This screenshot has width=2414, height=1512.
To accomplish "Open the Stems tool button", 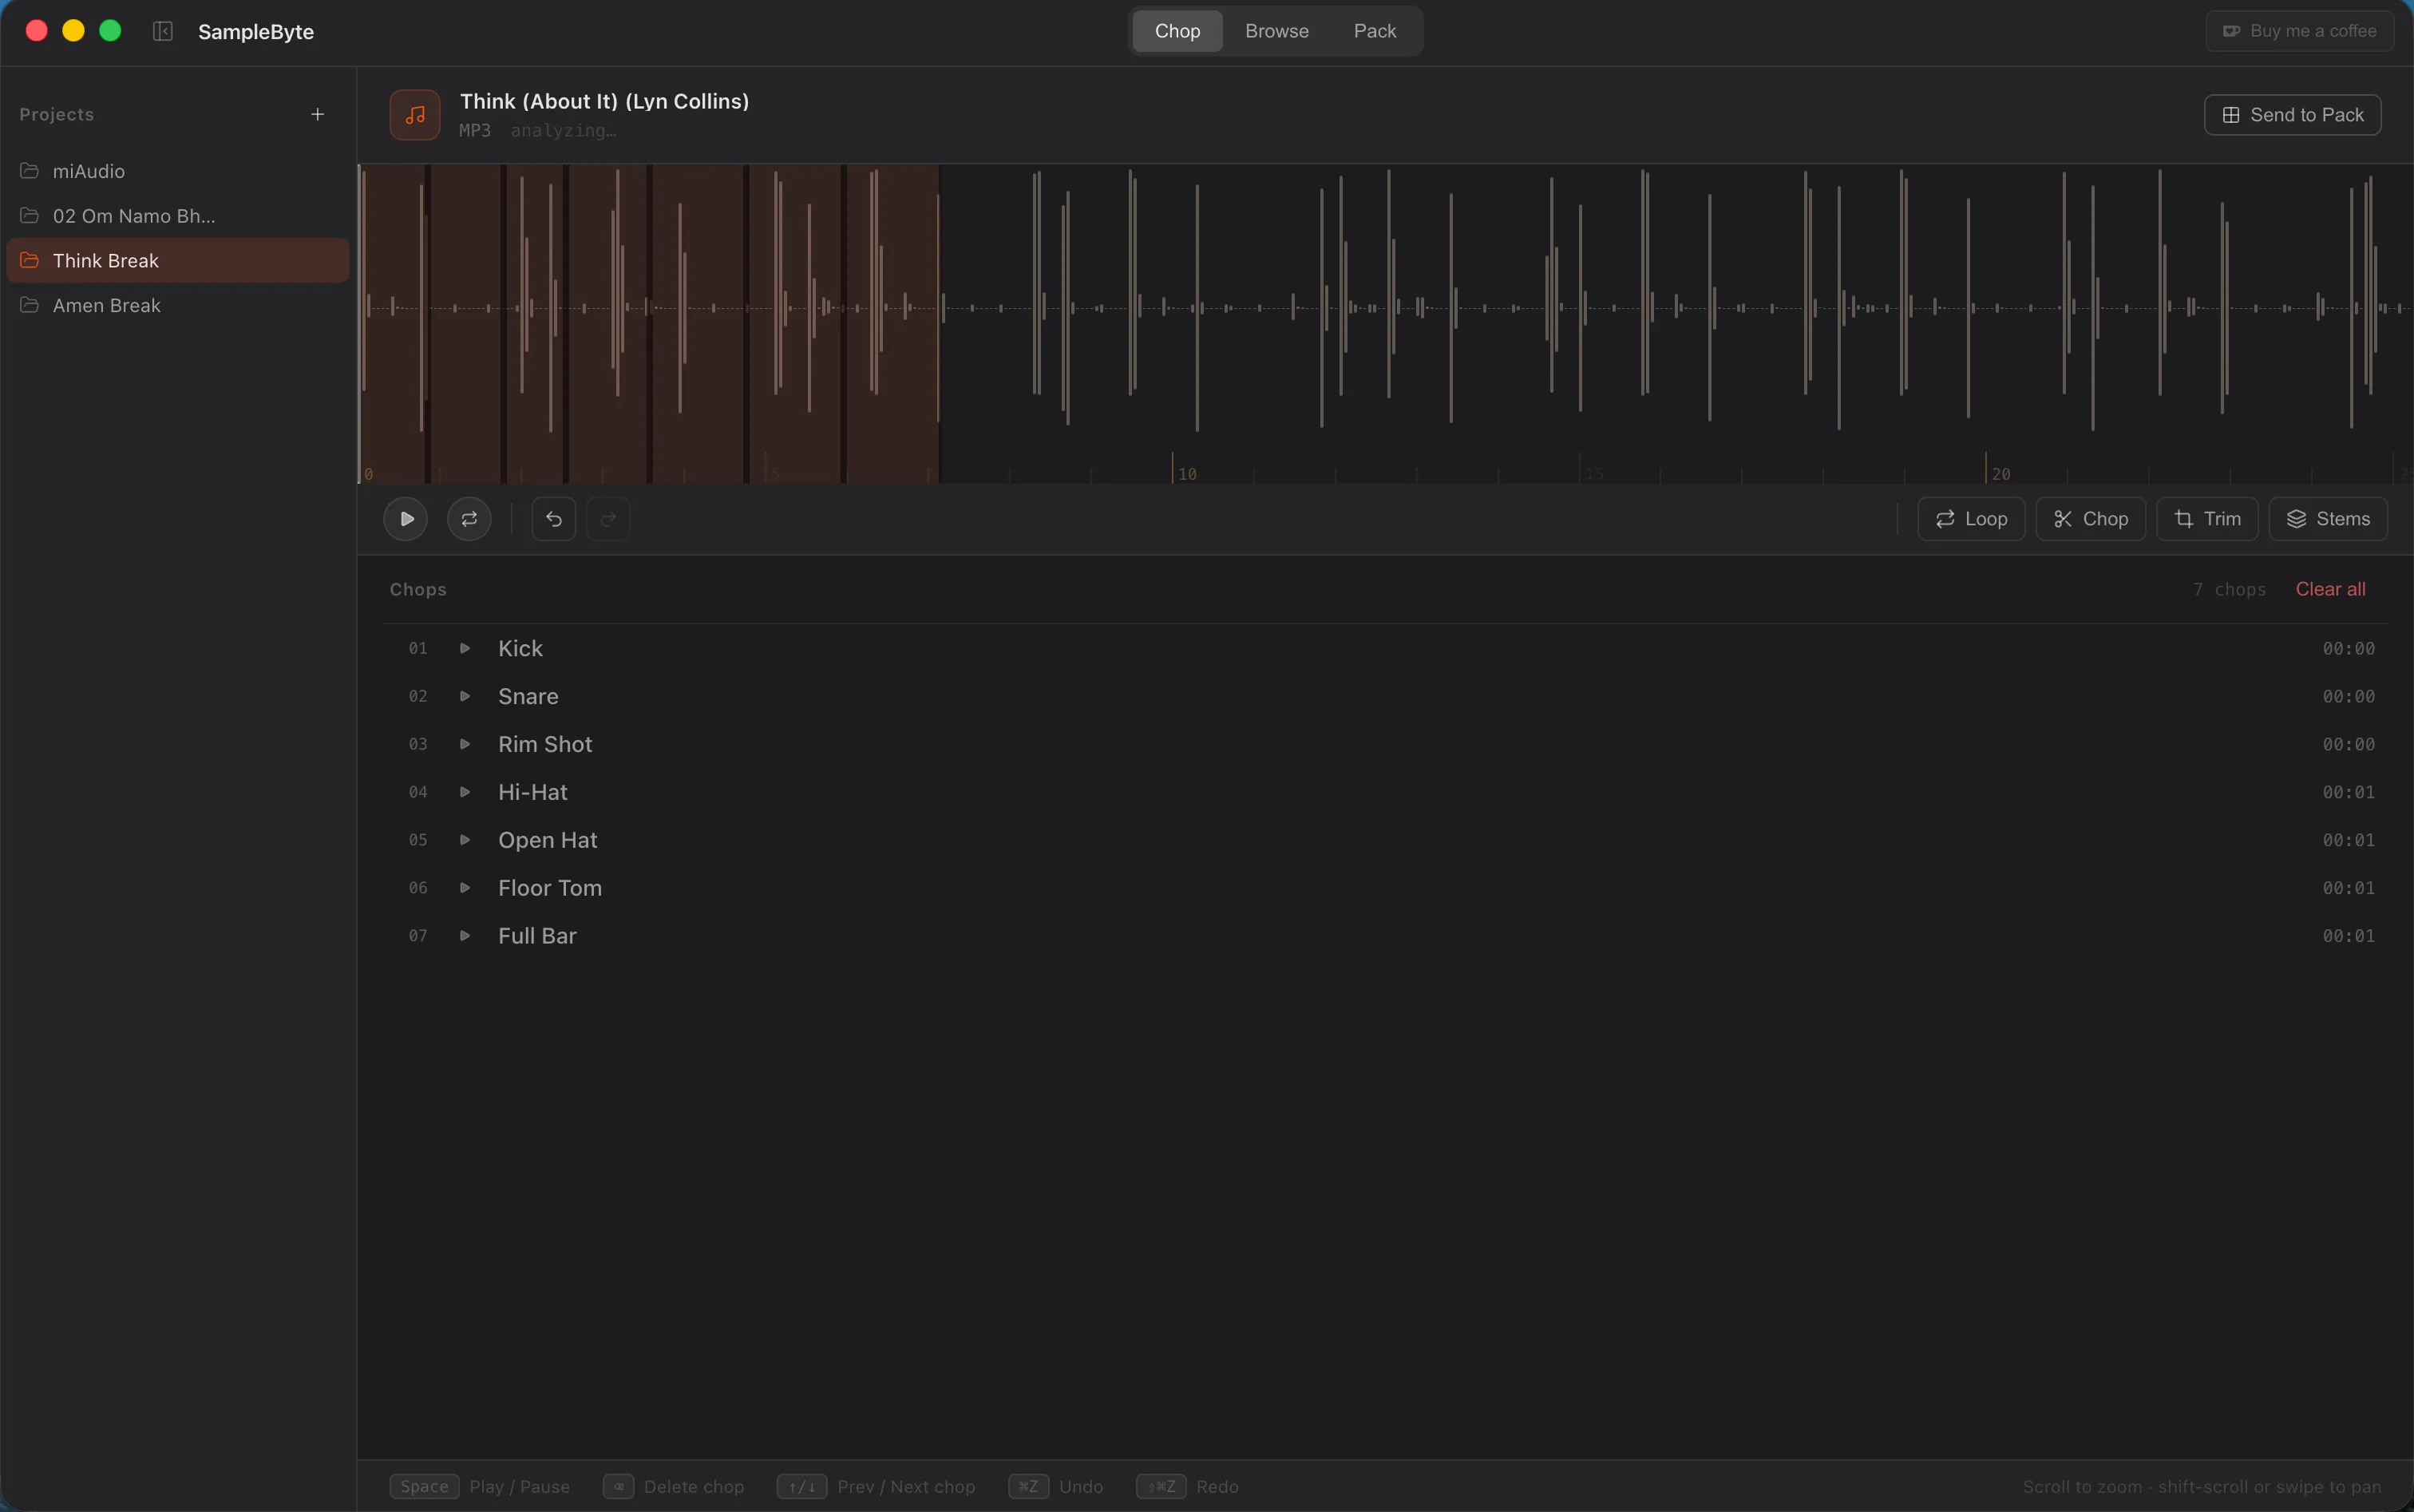I will click(2328, 519).
